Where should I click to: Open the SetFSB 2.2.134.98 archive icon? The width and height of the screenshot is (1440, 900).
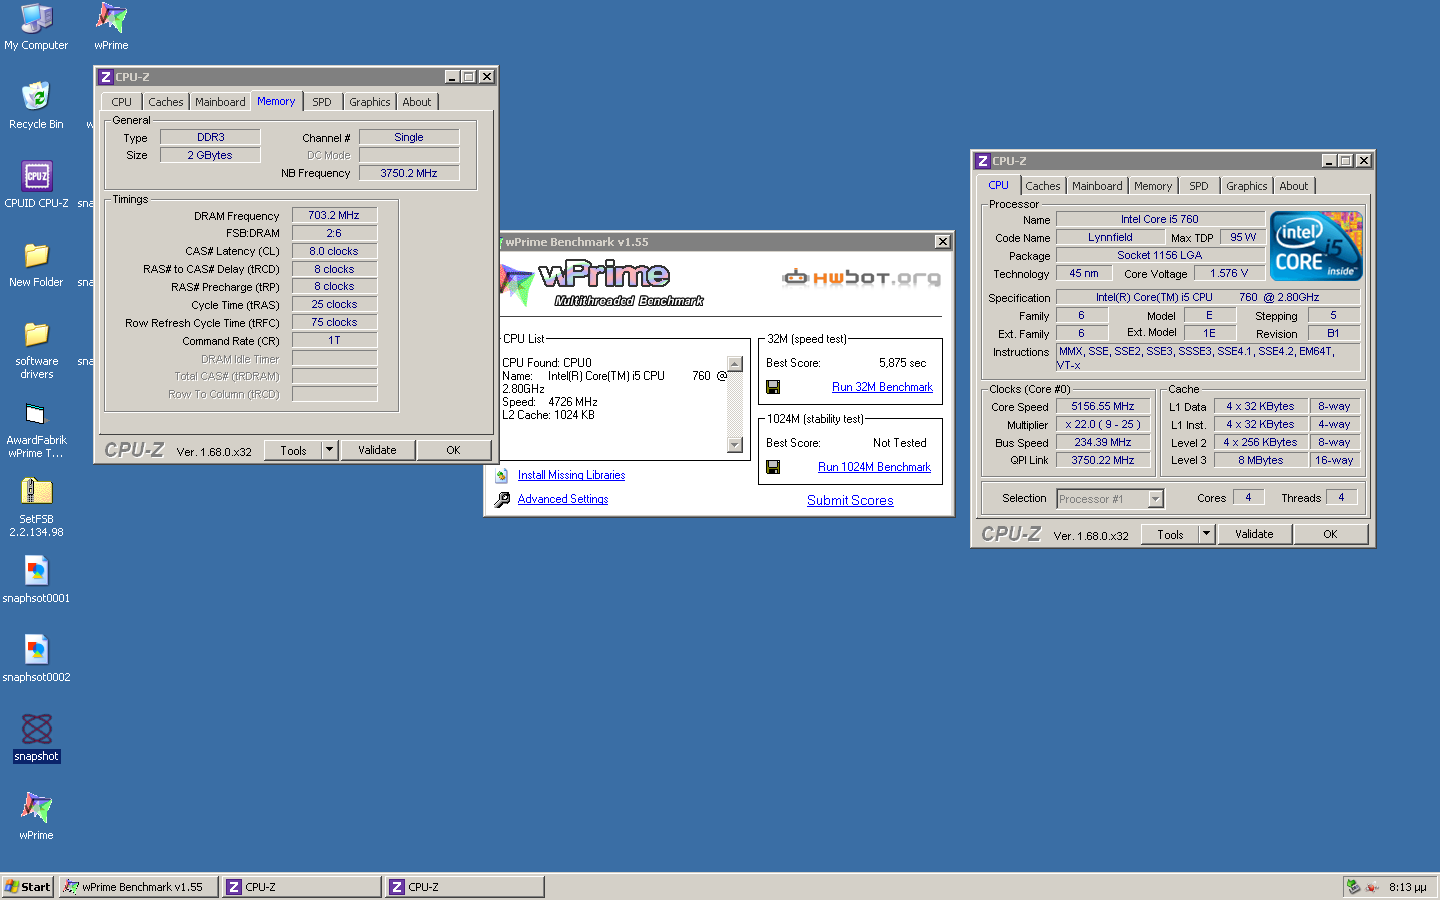(x=36, y=507)
